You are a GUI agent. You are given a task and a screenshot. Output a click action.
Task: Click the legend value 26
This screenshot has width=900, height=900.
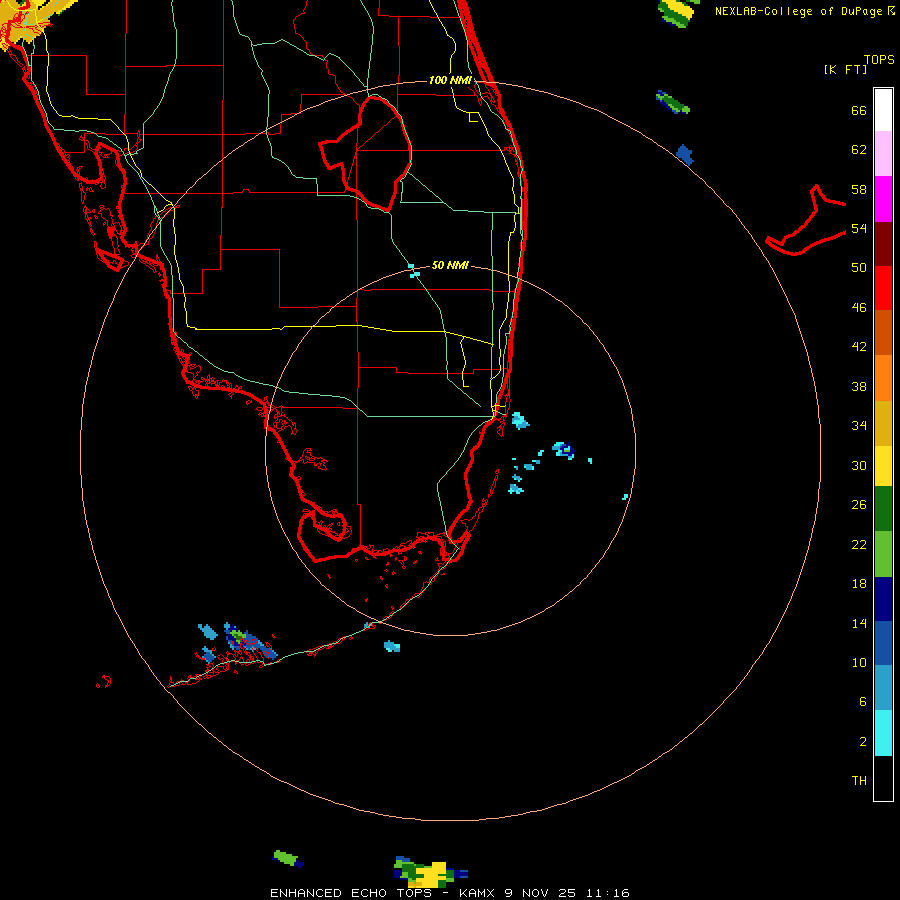[x=859, y=505]
